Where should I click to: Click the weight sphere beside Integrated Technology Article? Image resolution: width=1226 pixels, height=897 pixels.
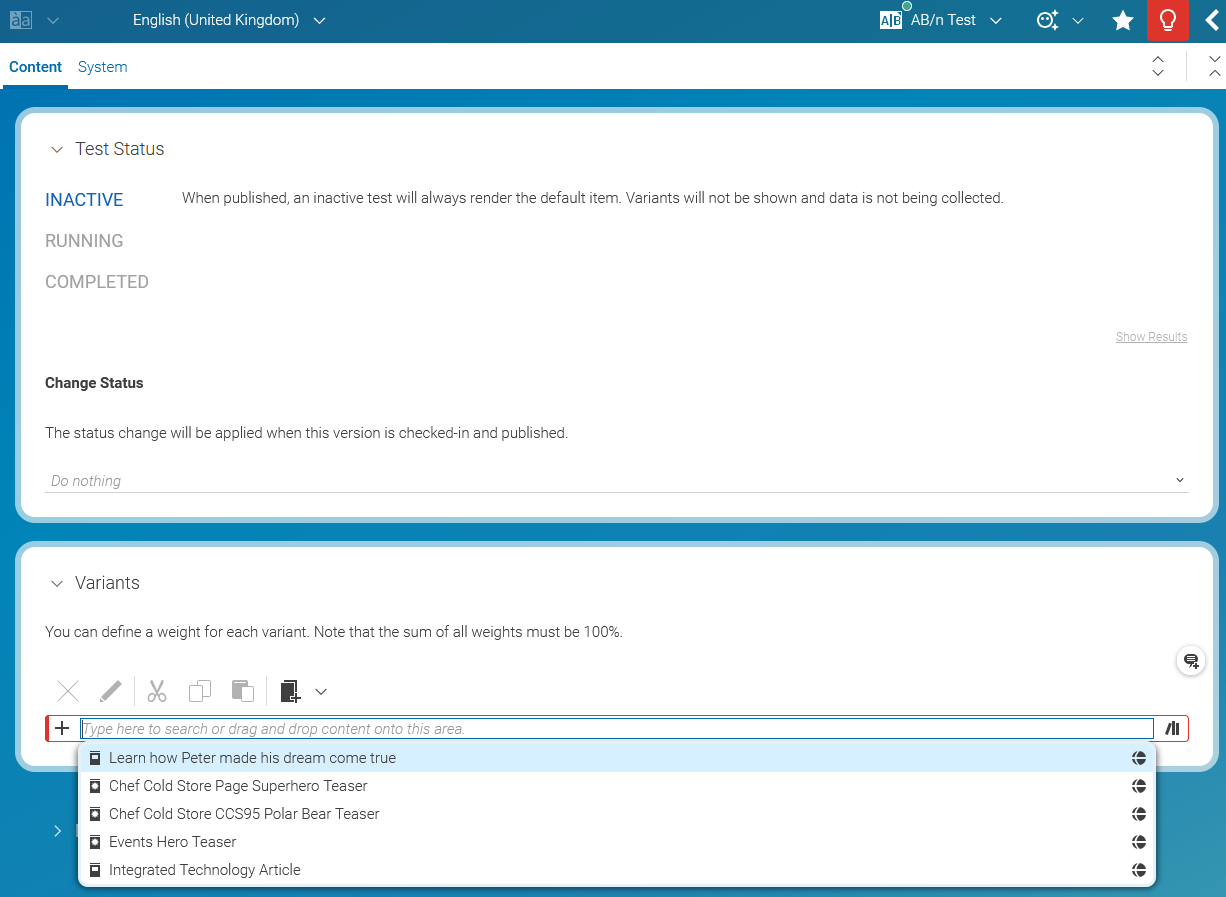click(x=1139, y=869)
